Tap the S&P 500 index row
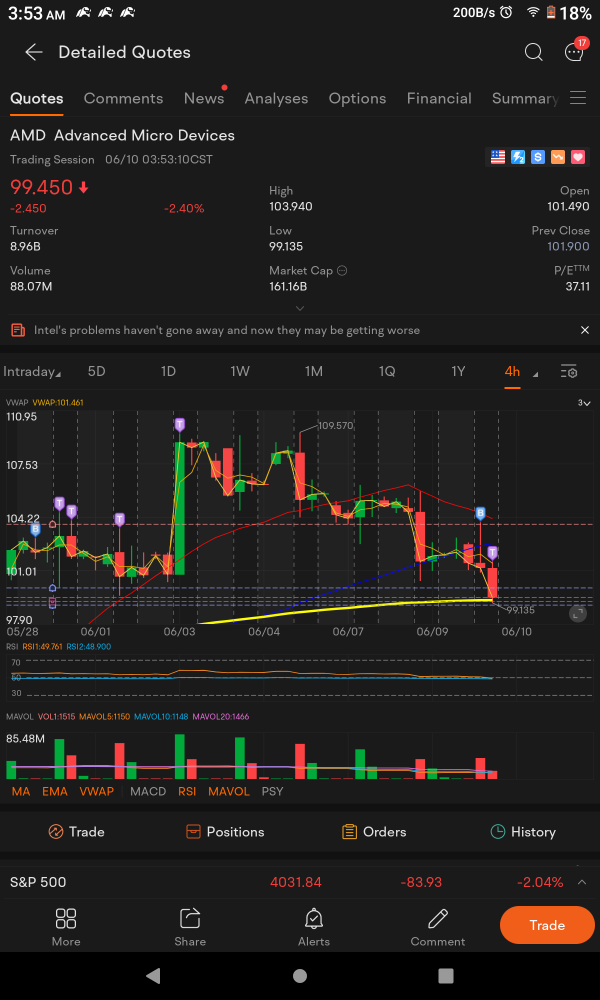 [x=300, y=883]
